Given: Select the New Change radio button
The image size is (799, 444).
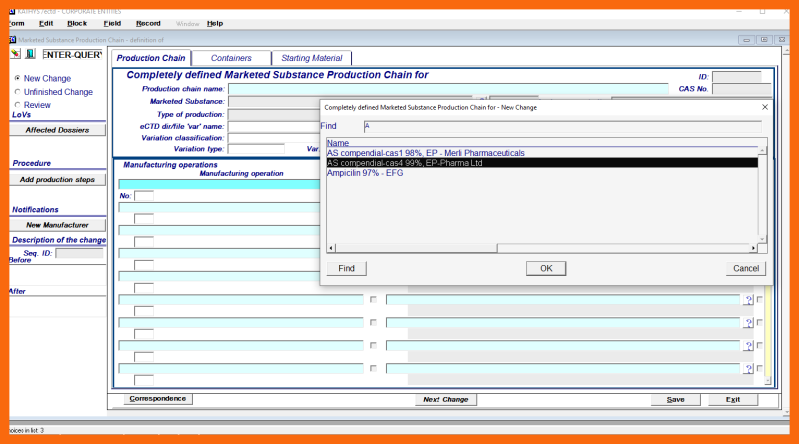Looking at the screenshot, I should pos(18,78).
